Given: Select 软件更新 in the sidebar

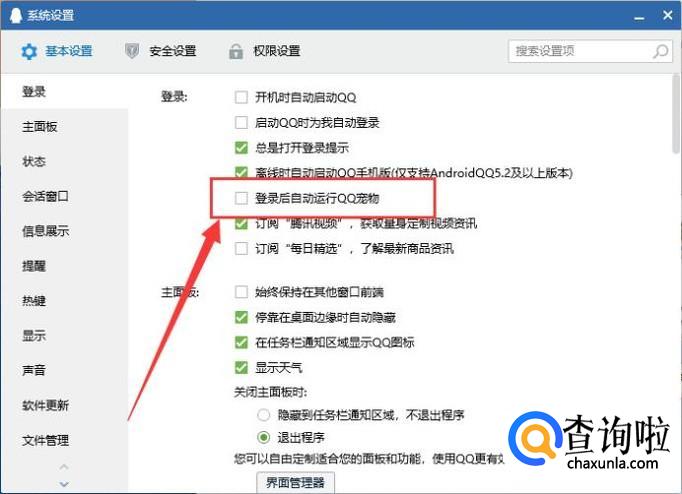Looking at the screenshot, I should [x=64, y=405].
